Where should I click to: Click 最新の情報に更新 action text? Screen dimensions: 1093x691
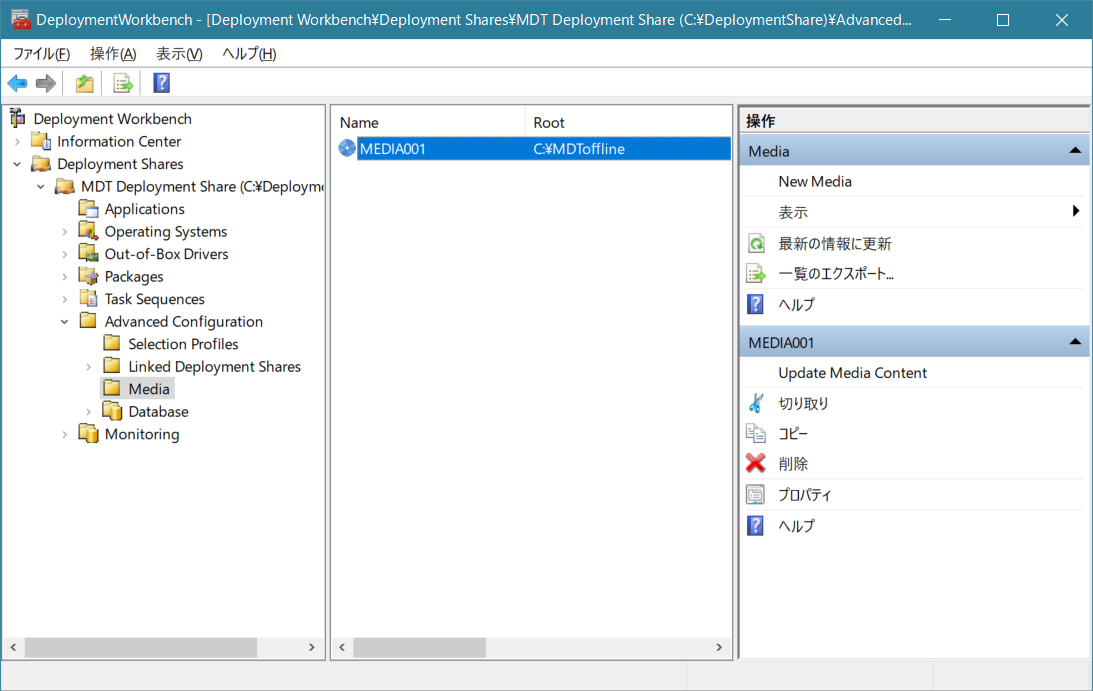[x=835, y=243]
